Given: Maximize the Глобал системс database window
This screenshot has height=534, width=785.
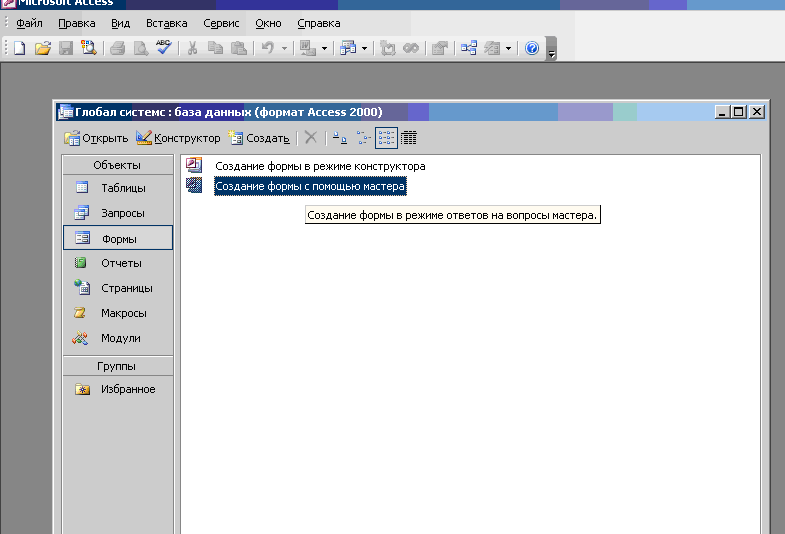Looking at the screenshot, I should click(x=739, y=112).
